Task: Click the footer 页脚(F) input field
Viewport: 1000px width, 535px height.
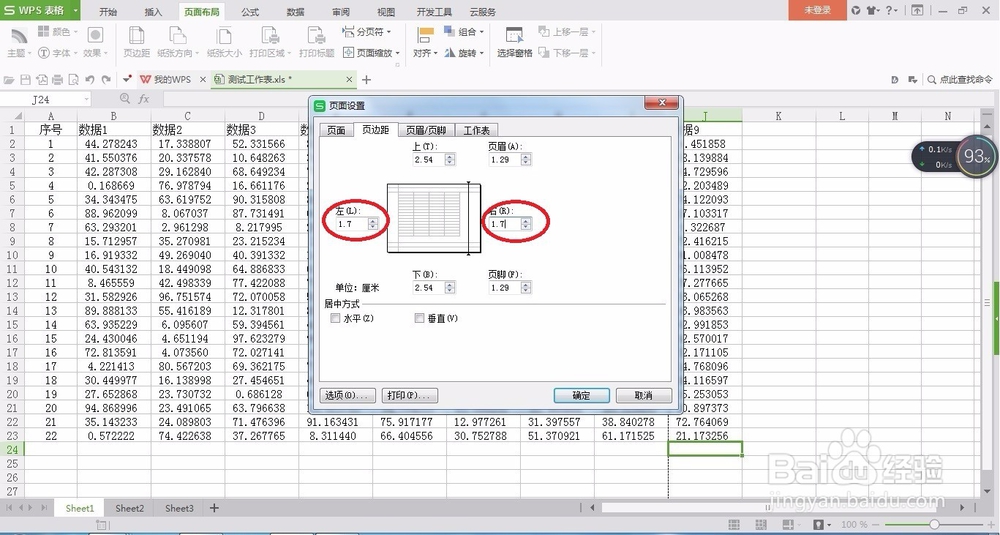Action: 504,288
